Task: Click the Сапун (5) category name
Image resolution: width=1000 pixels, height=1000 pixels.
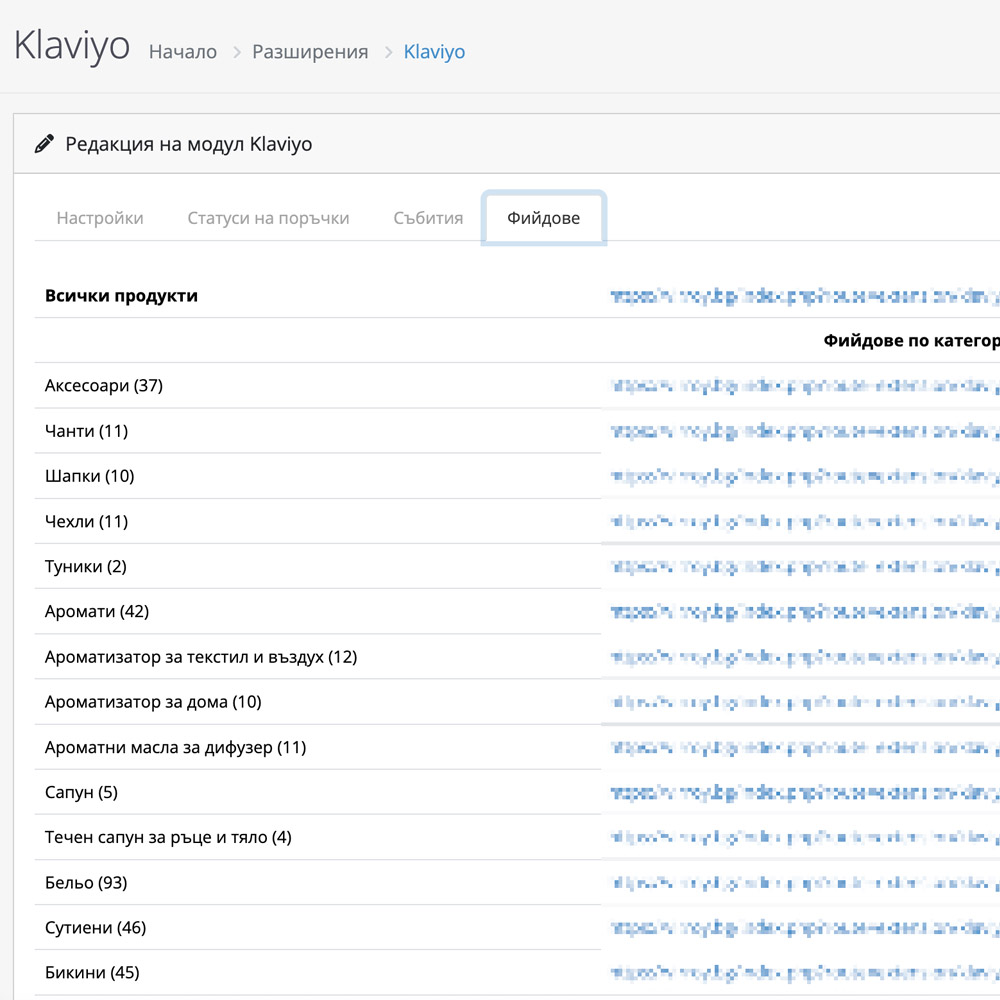Action: (82, 792)
